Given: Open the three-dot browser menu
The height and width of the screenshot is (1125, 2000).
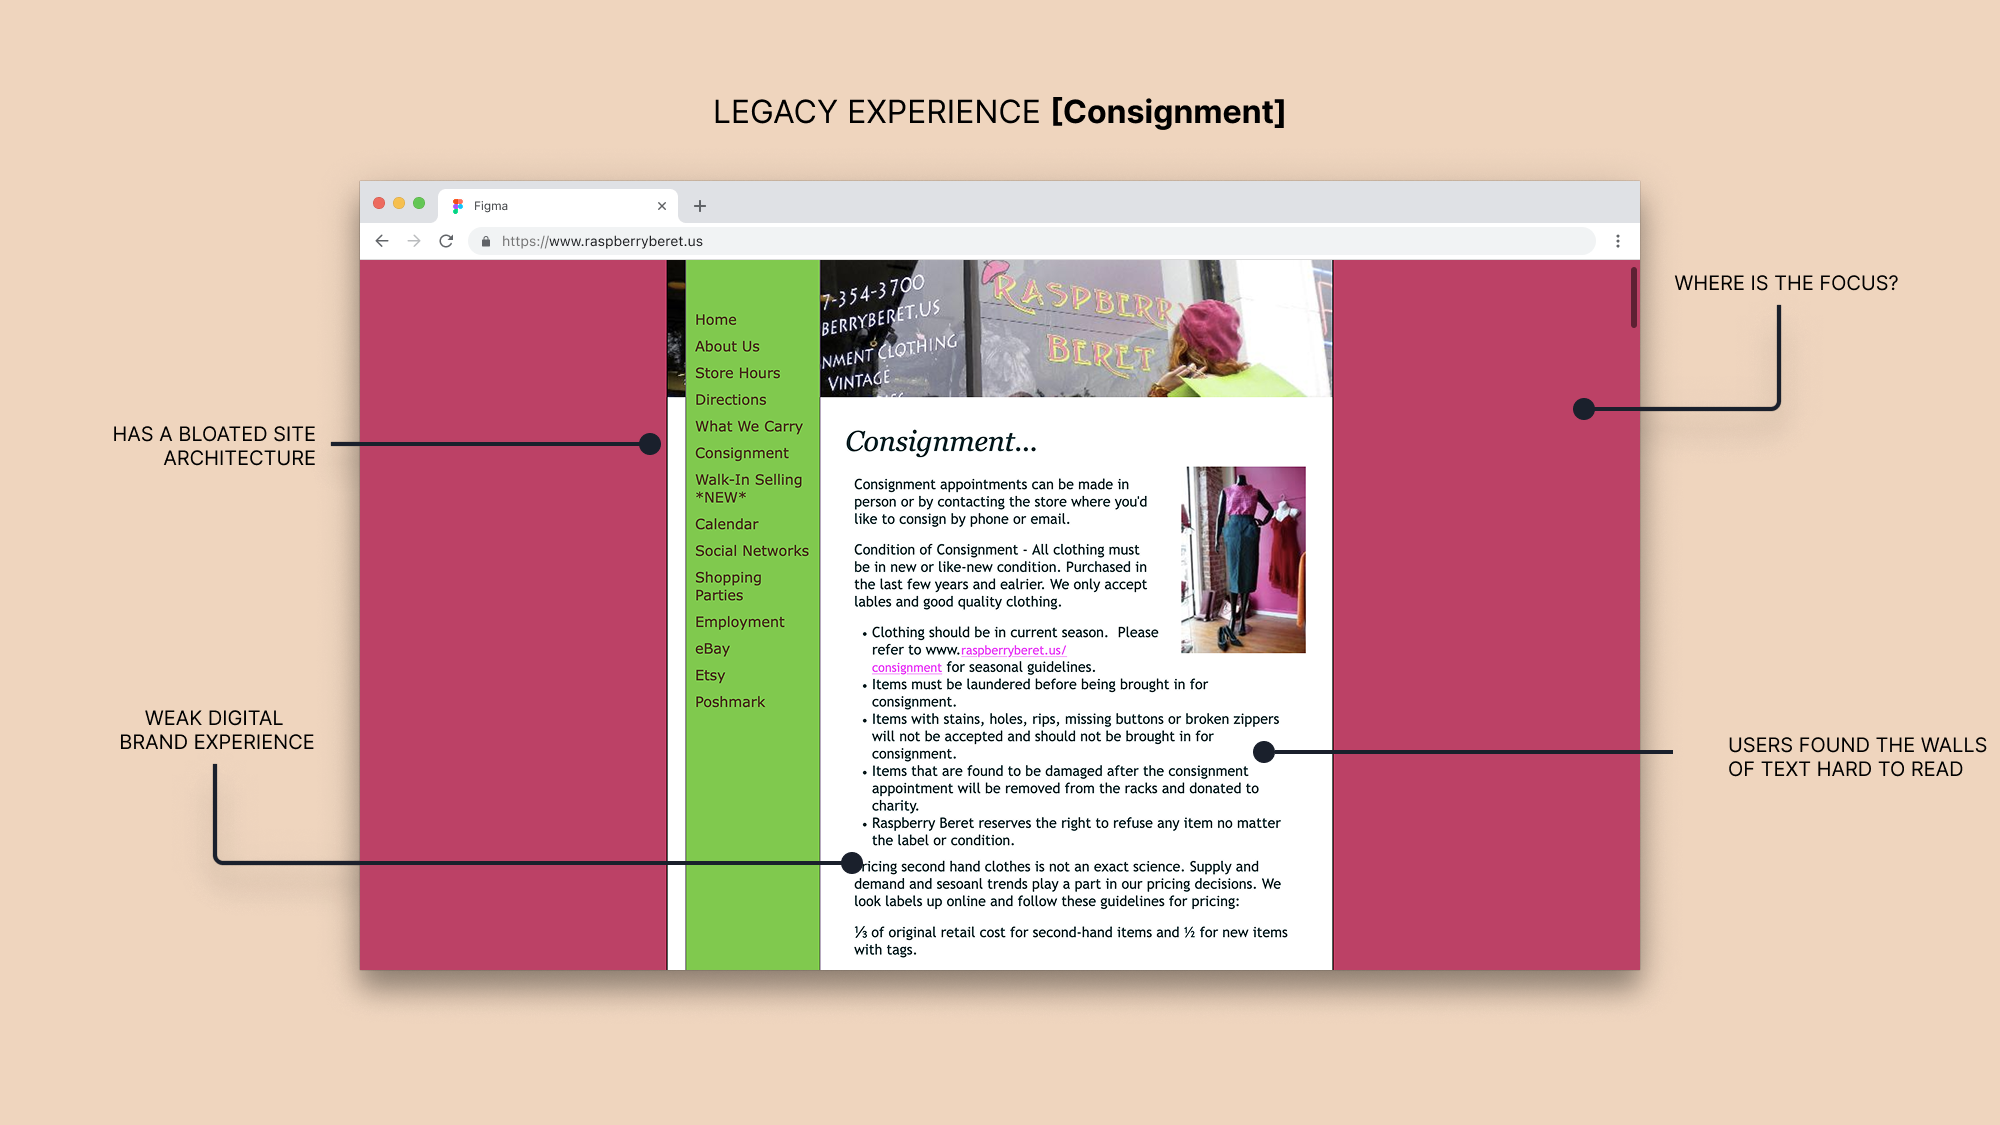Looking at the screenshot, I should (1618, 241).
